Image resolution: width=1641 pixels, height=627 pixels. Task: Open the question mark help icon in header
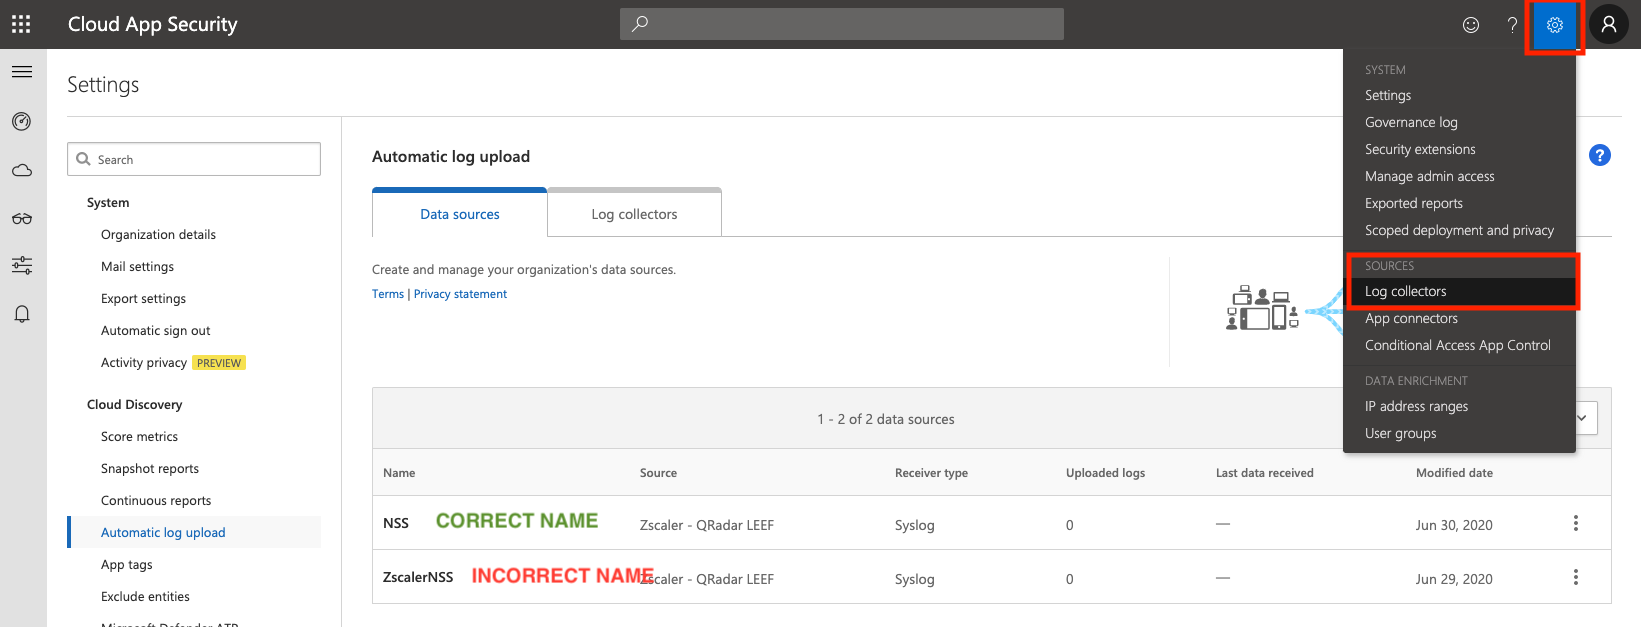pos(1512,25)
